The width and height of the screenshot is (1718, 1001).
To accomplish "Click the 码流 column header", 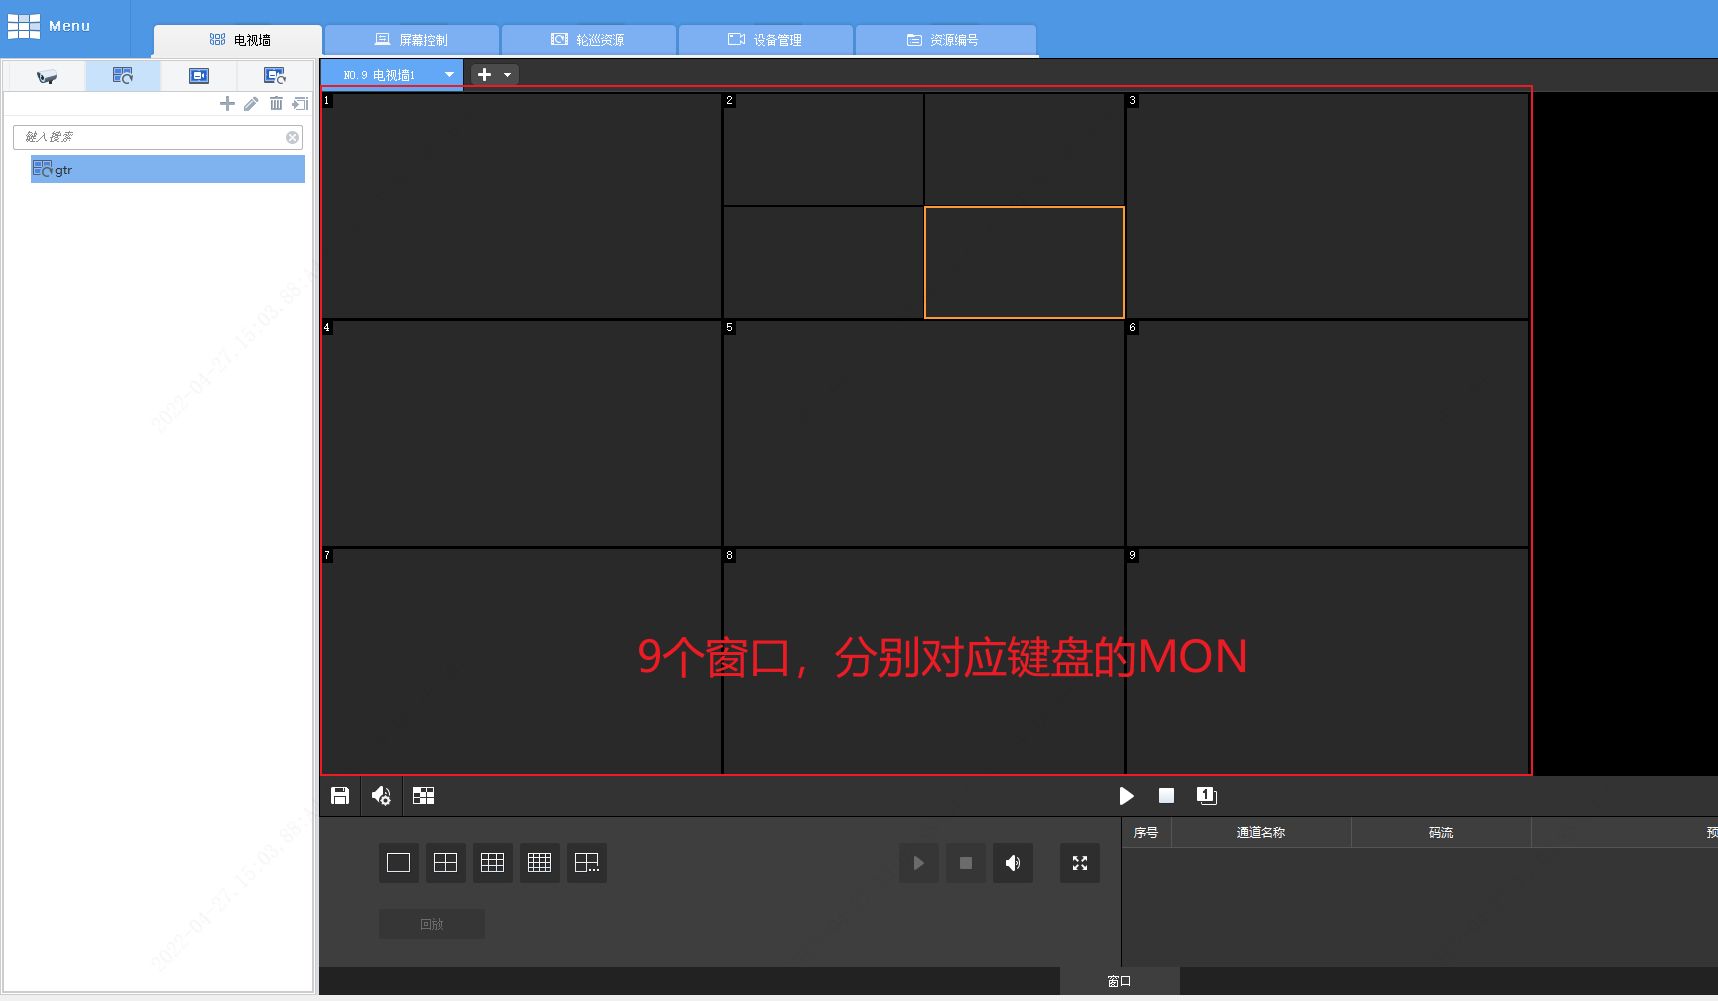I will pyautogui.click(x=1441, y=832).
